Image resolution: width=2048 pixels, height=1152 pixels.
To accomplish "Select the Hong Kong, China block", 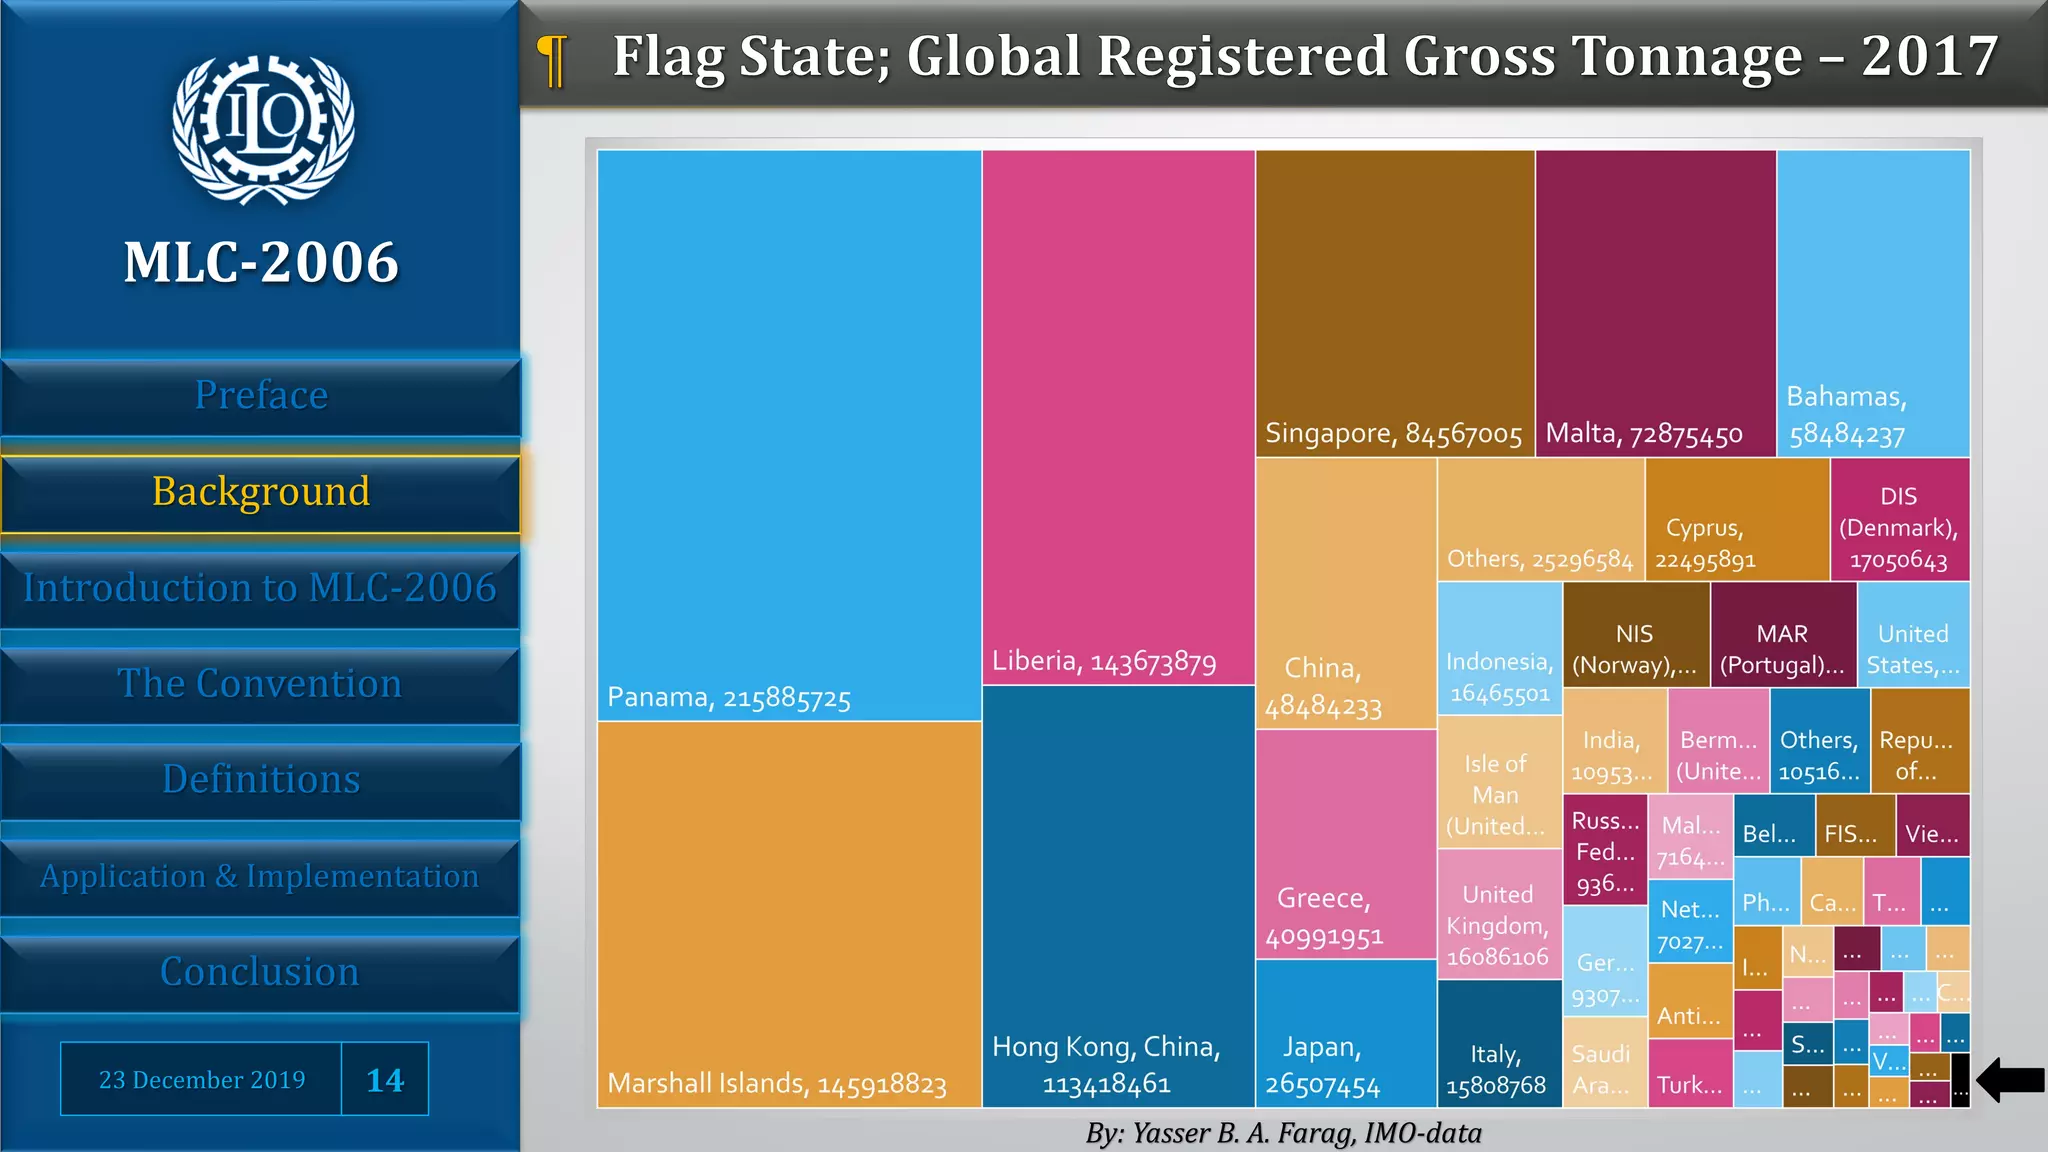I will 1118,895.
